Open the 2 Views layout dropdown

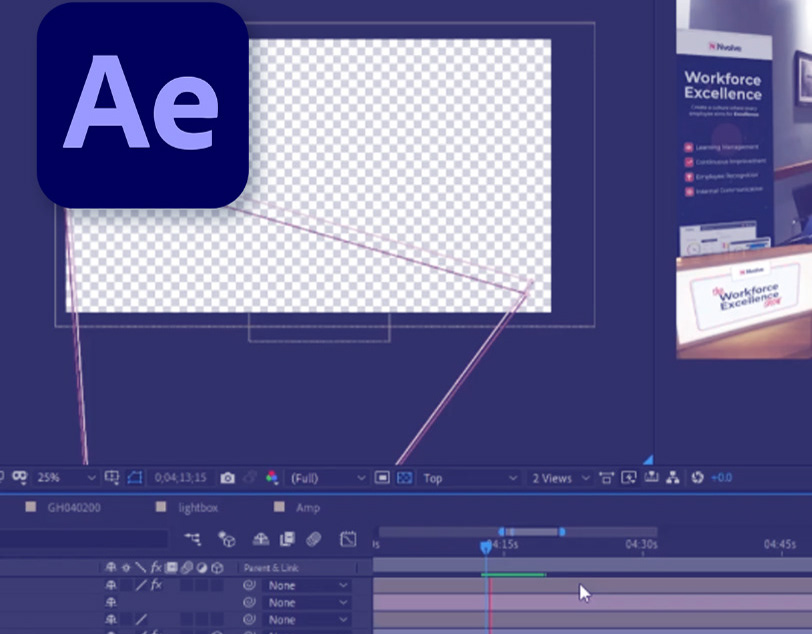[560, 478]
